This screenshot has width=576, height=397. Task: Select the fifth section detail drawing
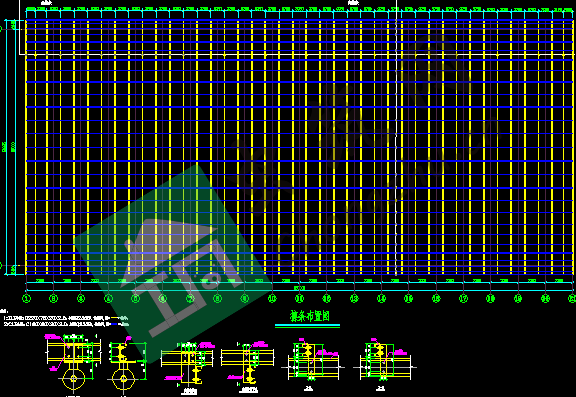tap(312, 361)
